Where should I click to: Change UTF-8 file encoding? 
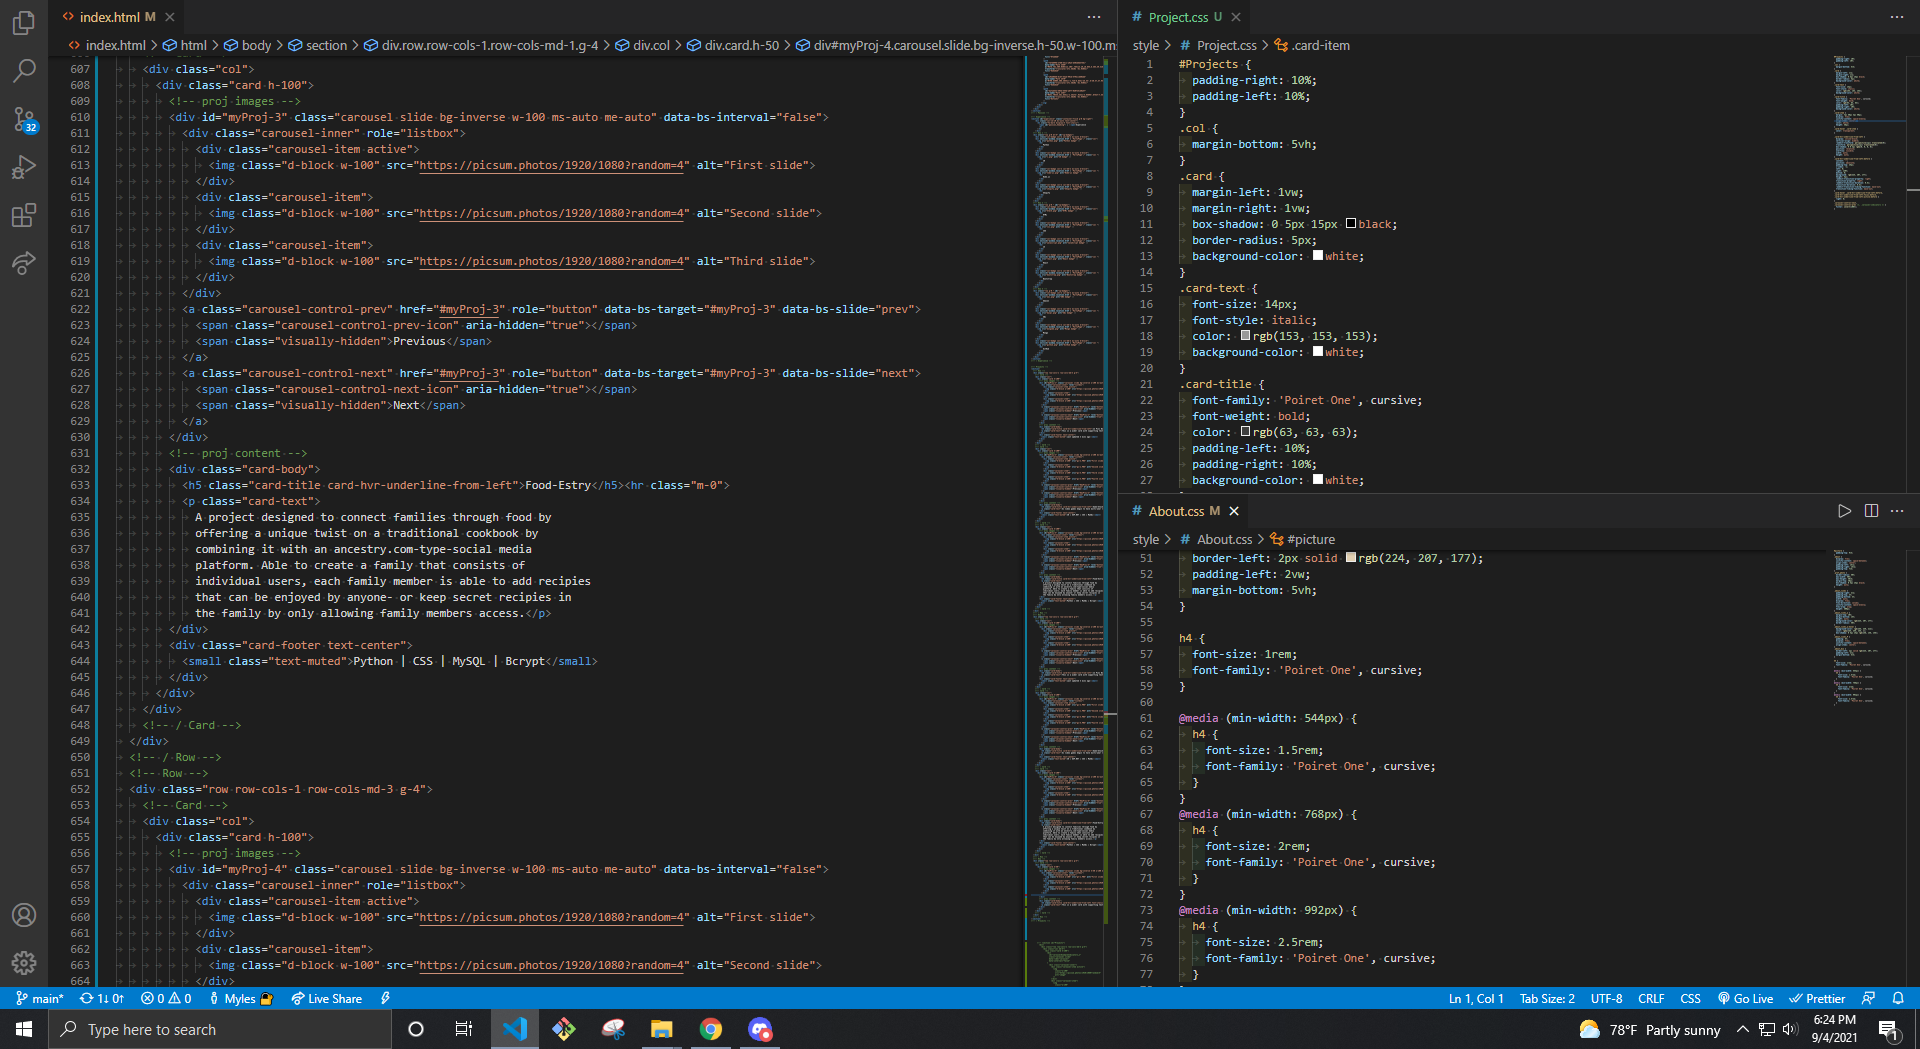point(1606,998)
